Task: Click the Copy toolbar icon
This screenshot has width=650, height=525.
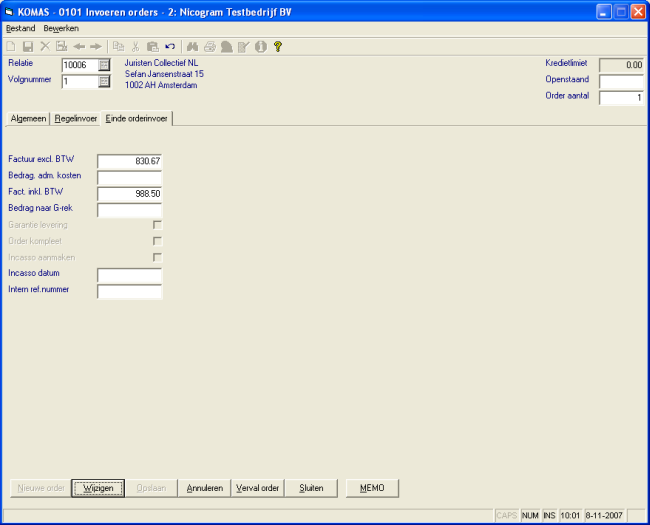Action: pyautogui.click(x=119, y=46)
